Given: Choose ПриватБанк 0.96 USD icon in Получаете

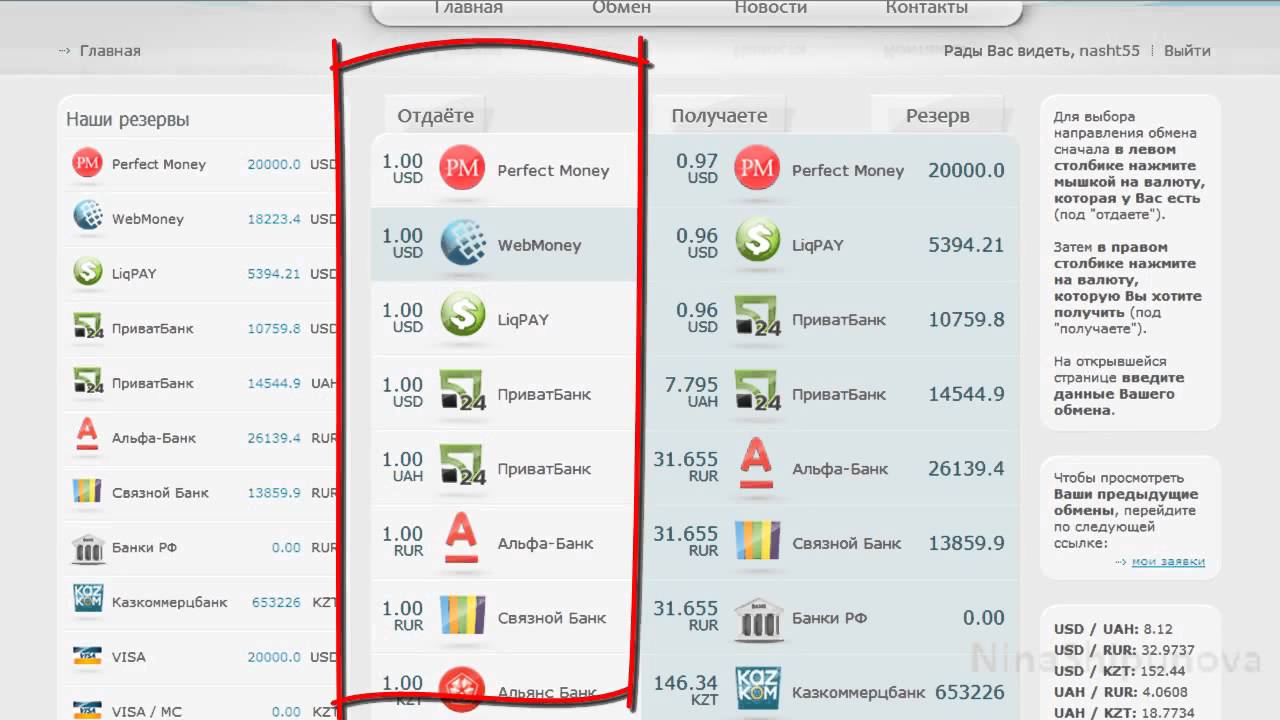Looking at the screenshot, I should [x=757, y=317].
